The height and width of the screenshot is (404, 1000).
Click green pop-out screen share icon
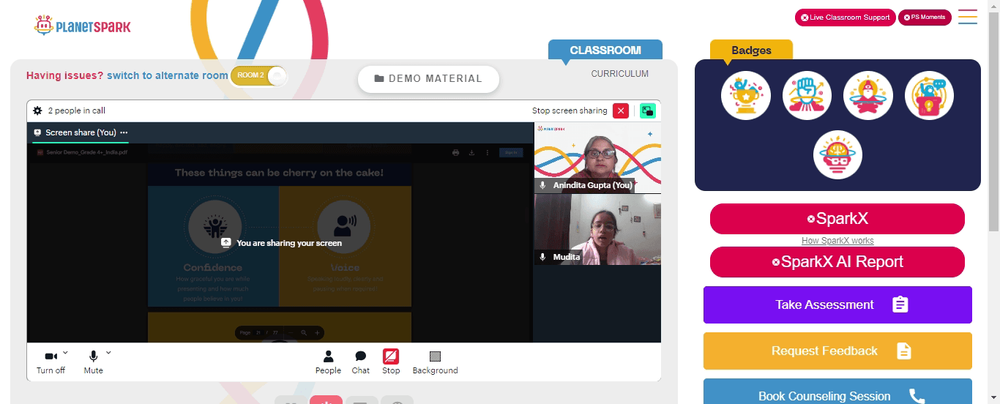pos(647,110)
